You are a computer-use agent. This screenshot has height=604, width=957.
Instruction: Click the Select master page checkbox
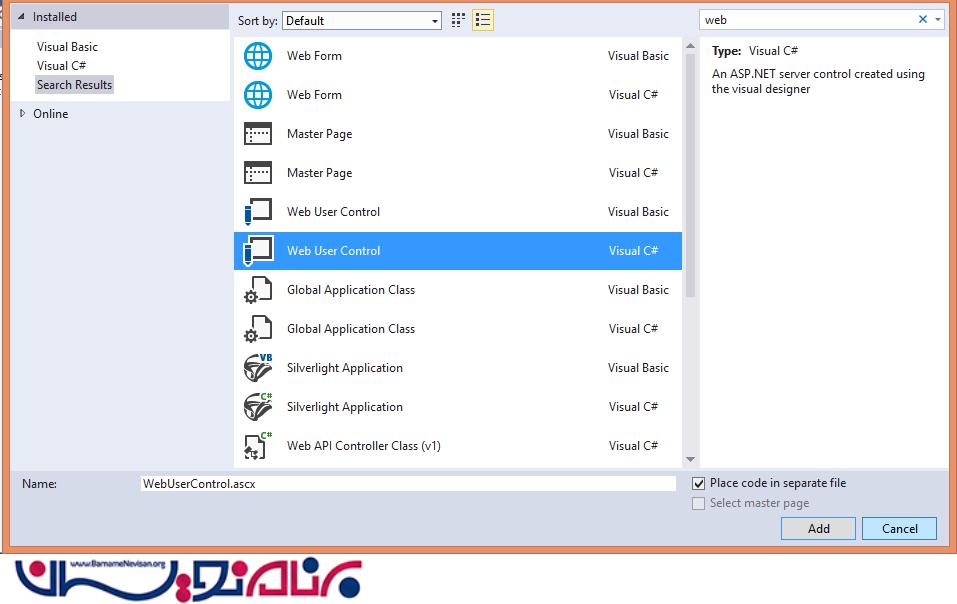(x=698, y=503)
